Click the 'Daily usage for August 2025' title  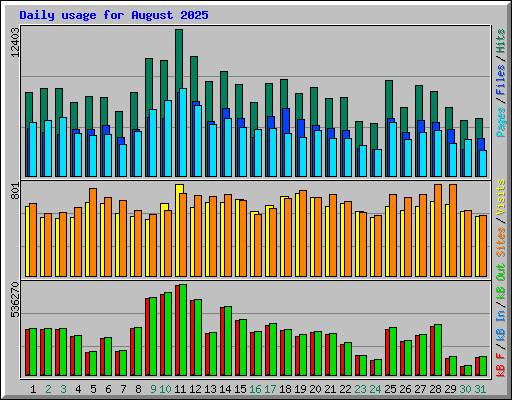pos(114,15)
